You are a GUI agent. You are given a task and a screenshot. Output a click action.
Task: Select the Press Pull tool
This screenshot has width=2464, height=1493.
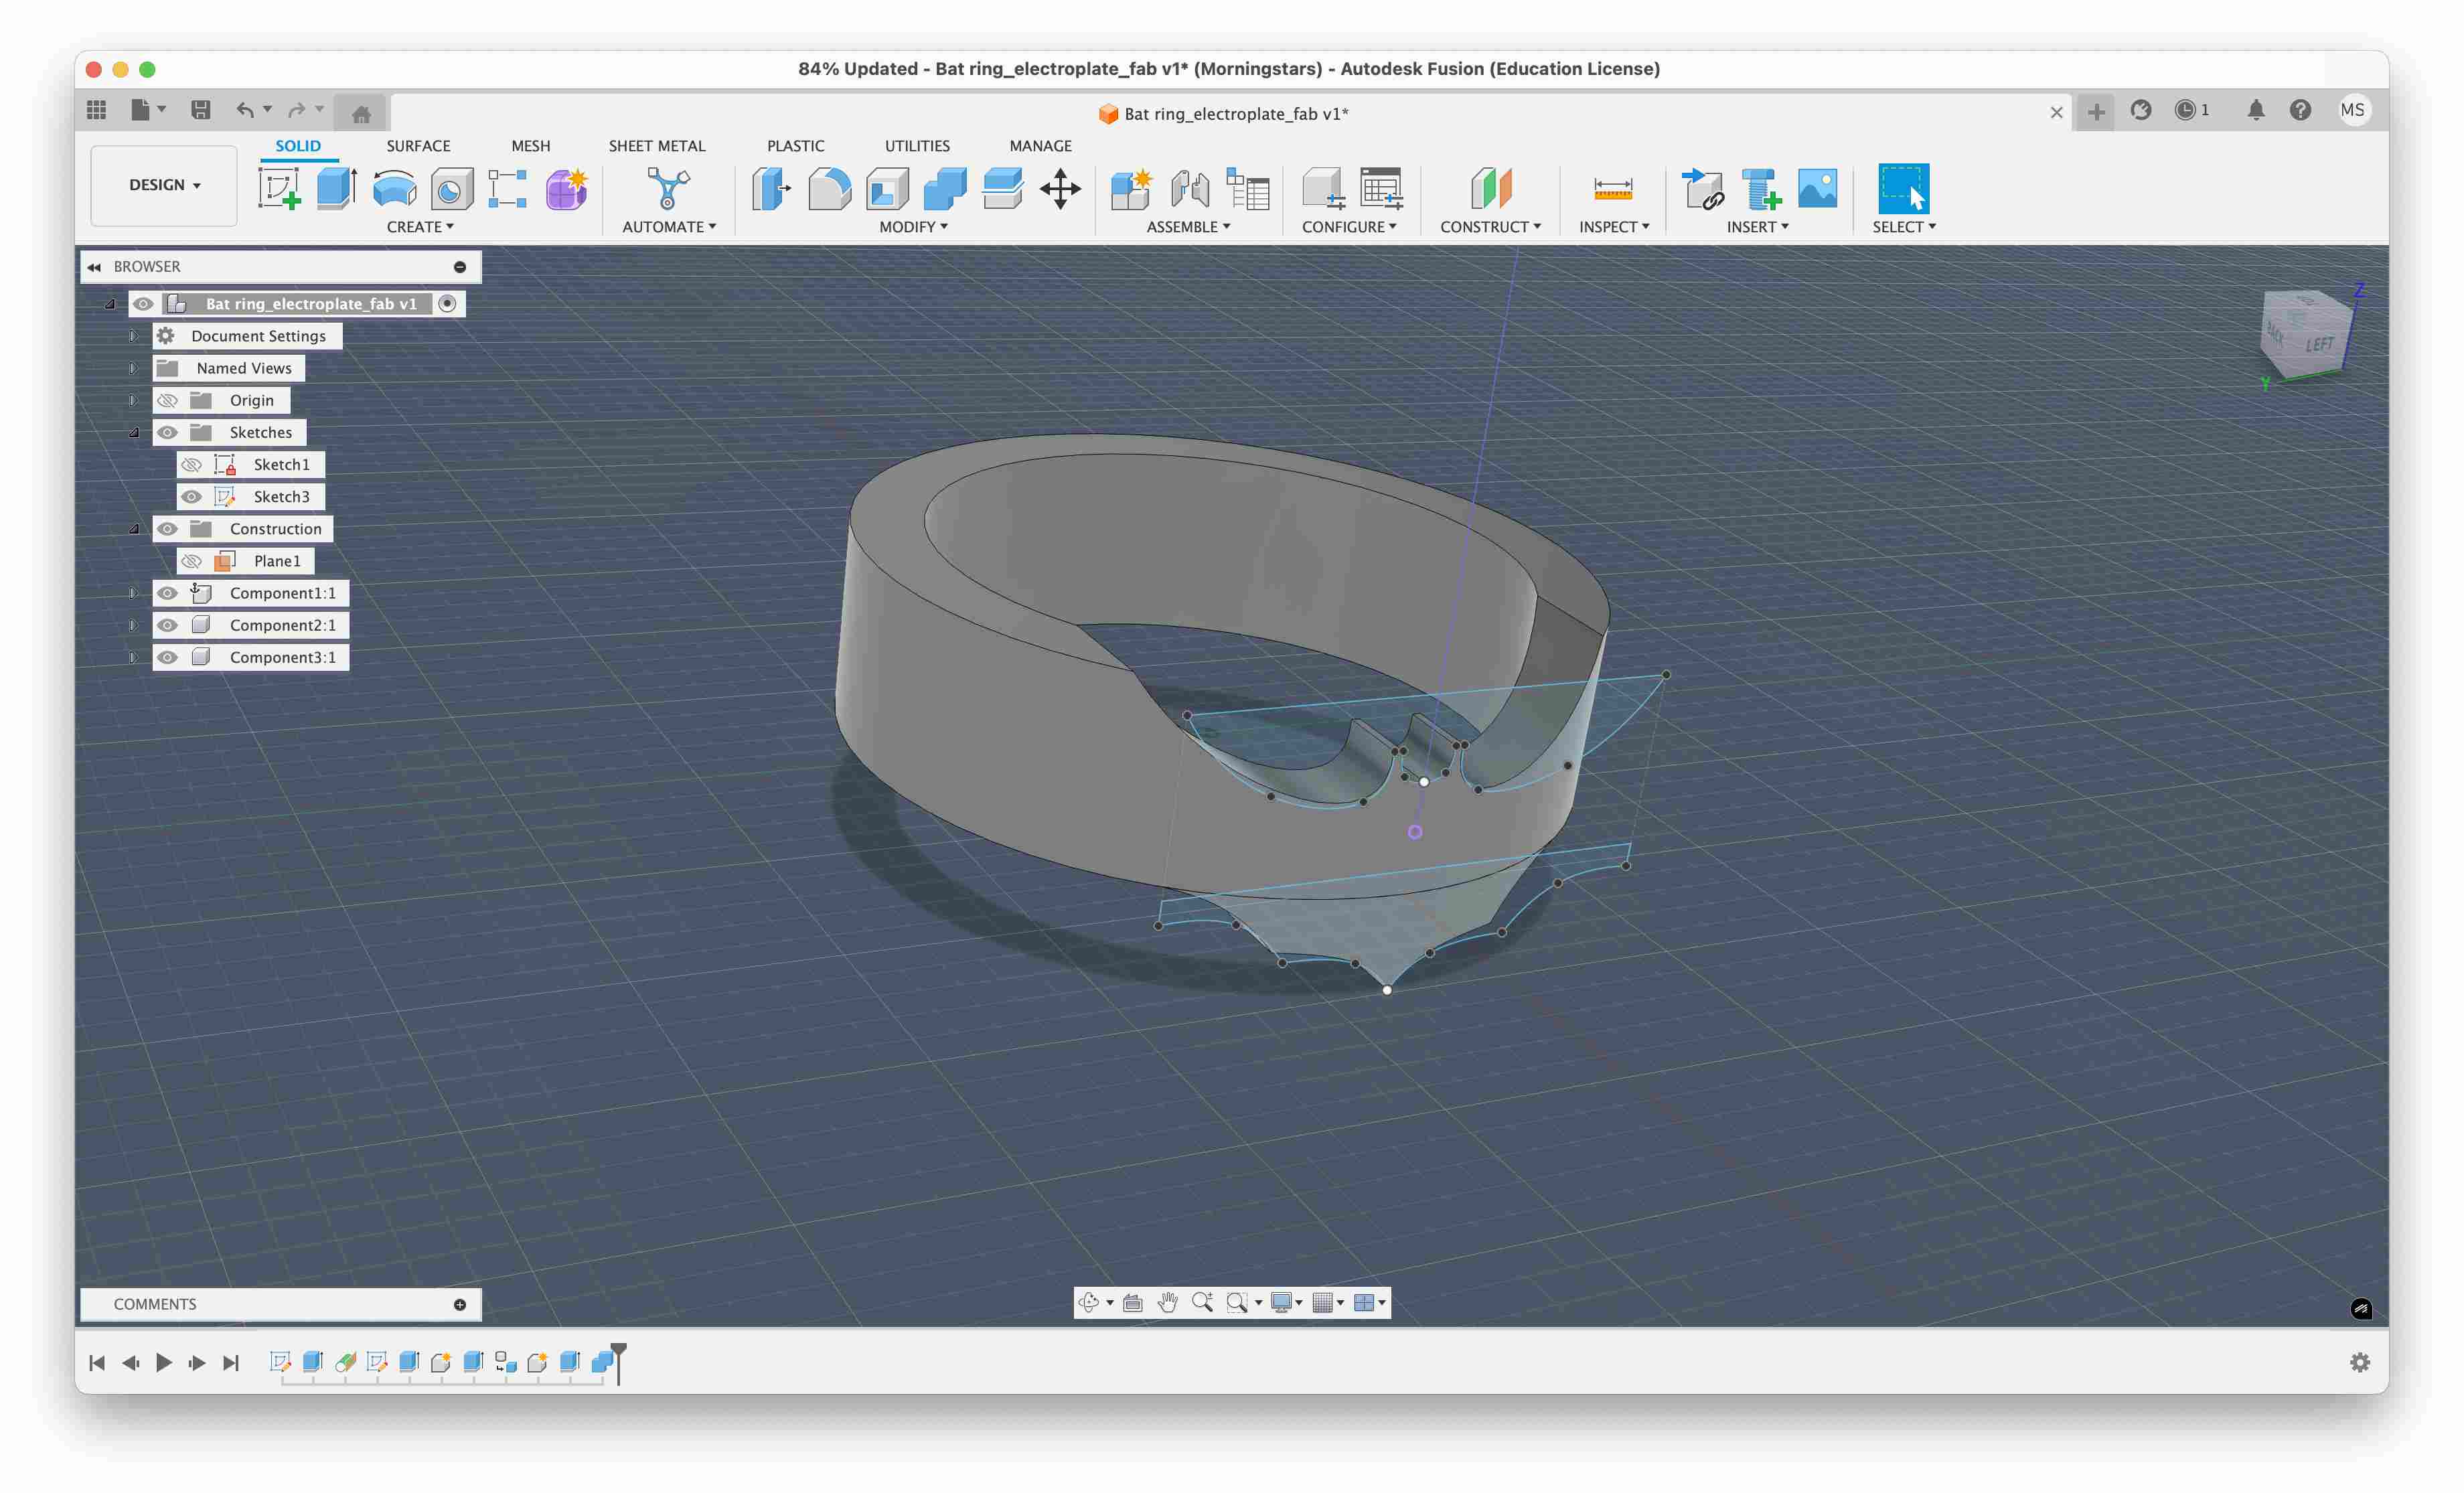[x=771, y=188]
